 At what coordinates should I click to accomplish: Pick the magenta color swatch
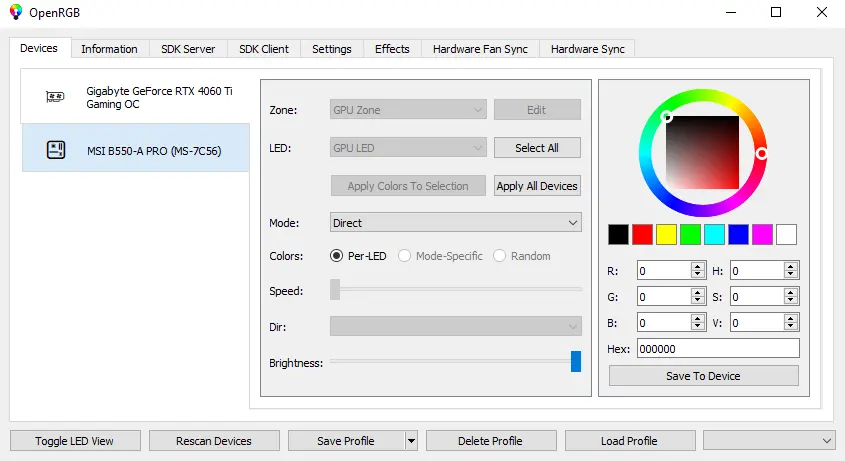pyautogui.click(x=762, y=235)
